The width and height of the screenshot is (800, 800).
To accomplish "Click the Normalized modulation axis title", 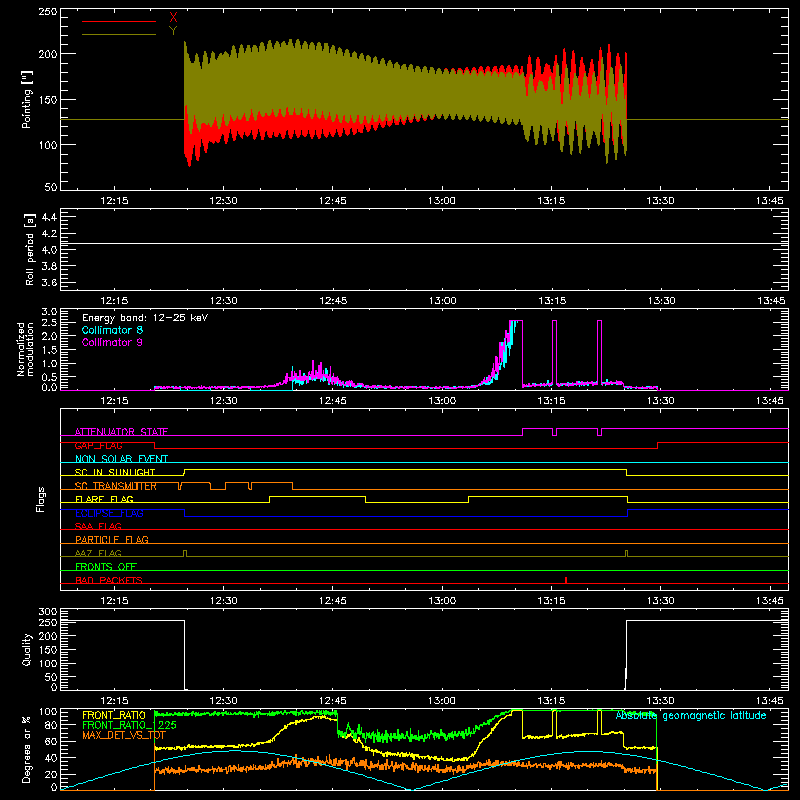I will coord(26,349).
